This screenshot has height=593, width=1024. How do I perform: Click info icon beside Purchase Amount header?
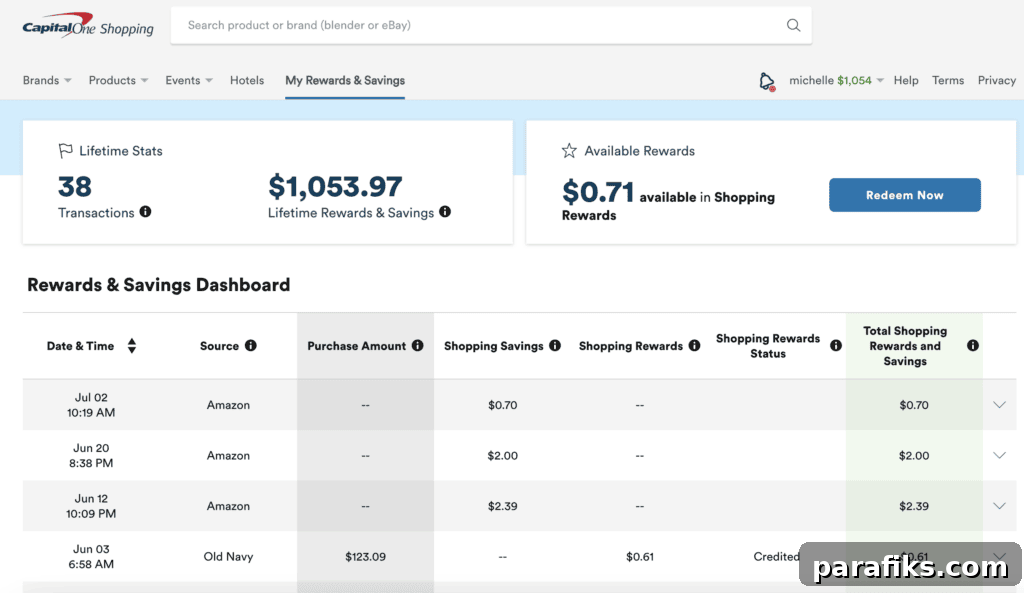click(417, 345)
